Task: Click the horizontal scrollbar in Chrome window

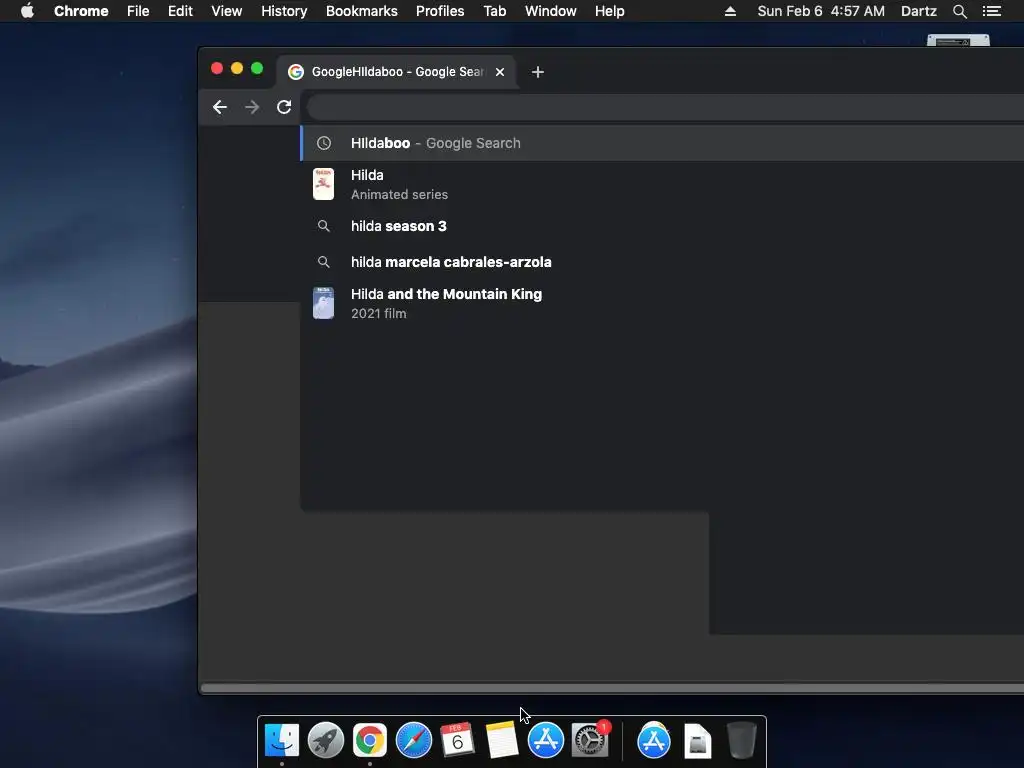Action: point(612,688)
